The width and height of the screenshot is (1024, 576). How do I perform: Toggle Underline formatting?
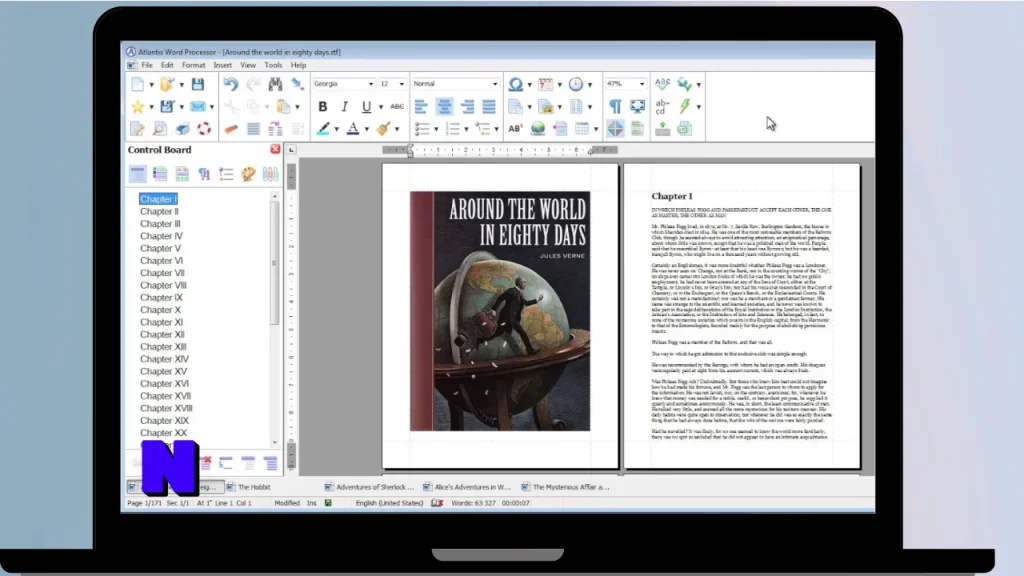pyautogui.click(x=367, y=106)
